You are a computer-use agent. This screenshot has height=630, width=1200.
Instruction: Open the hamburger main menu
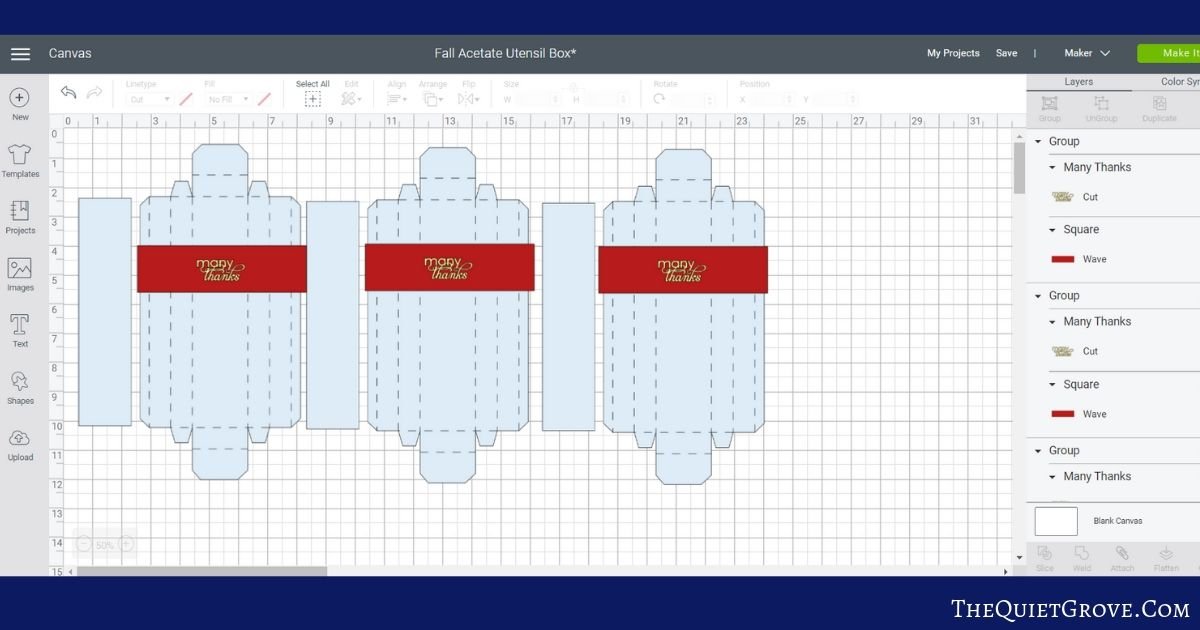click(x=20, y=53)
